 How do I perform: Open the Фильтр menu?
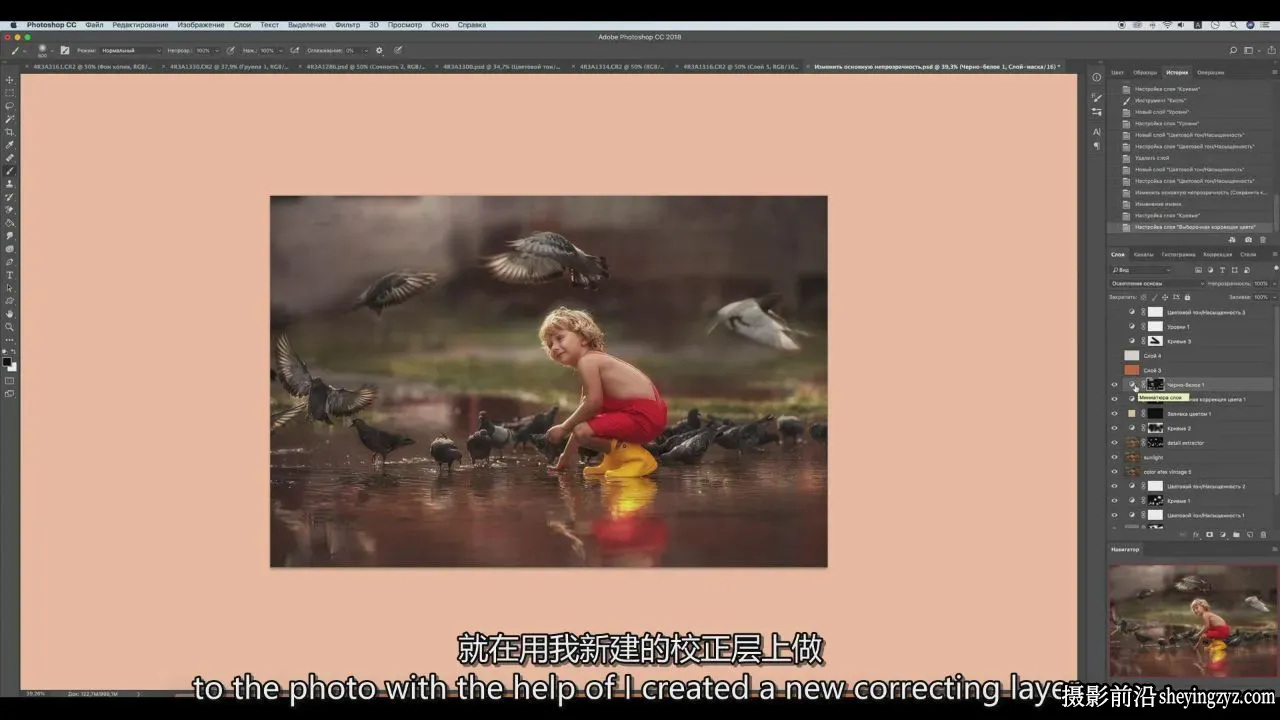click(x=347, y=24)
